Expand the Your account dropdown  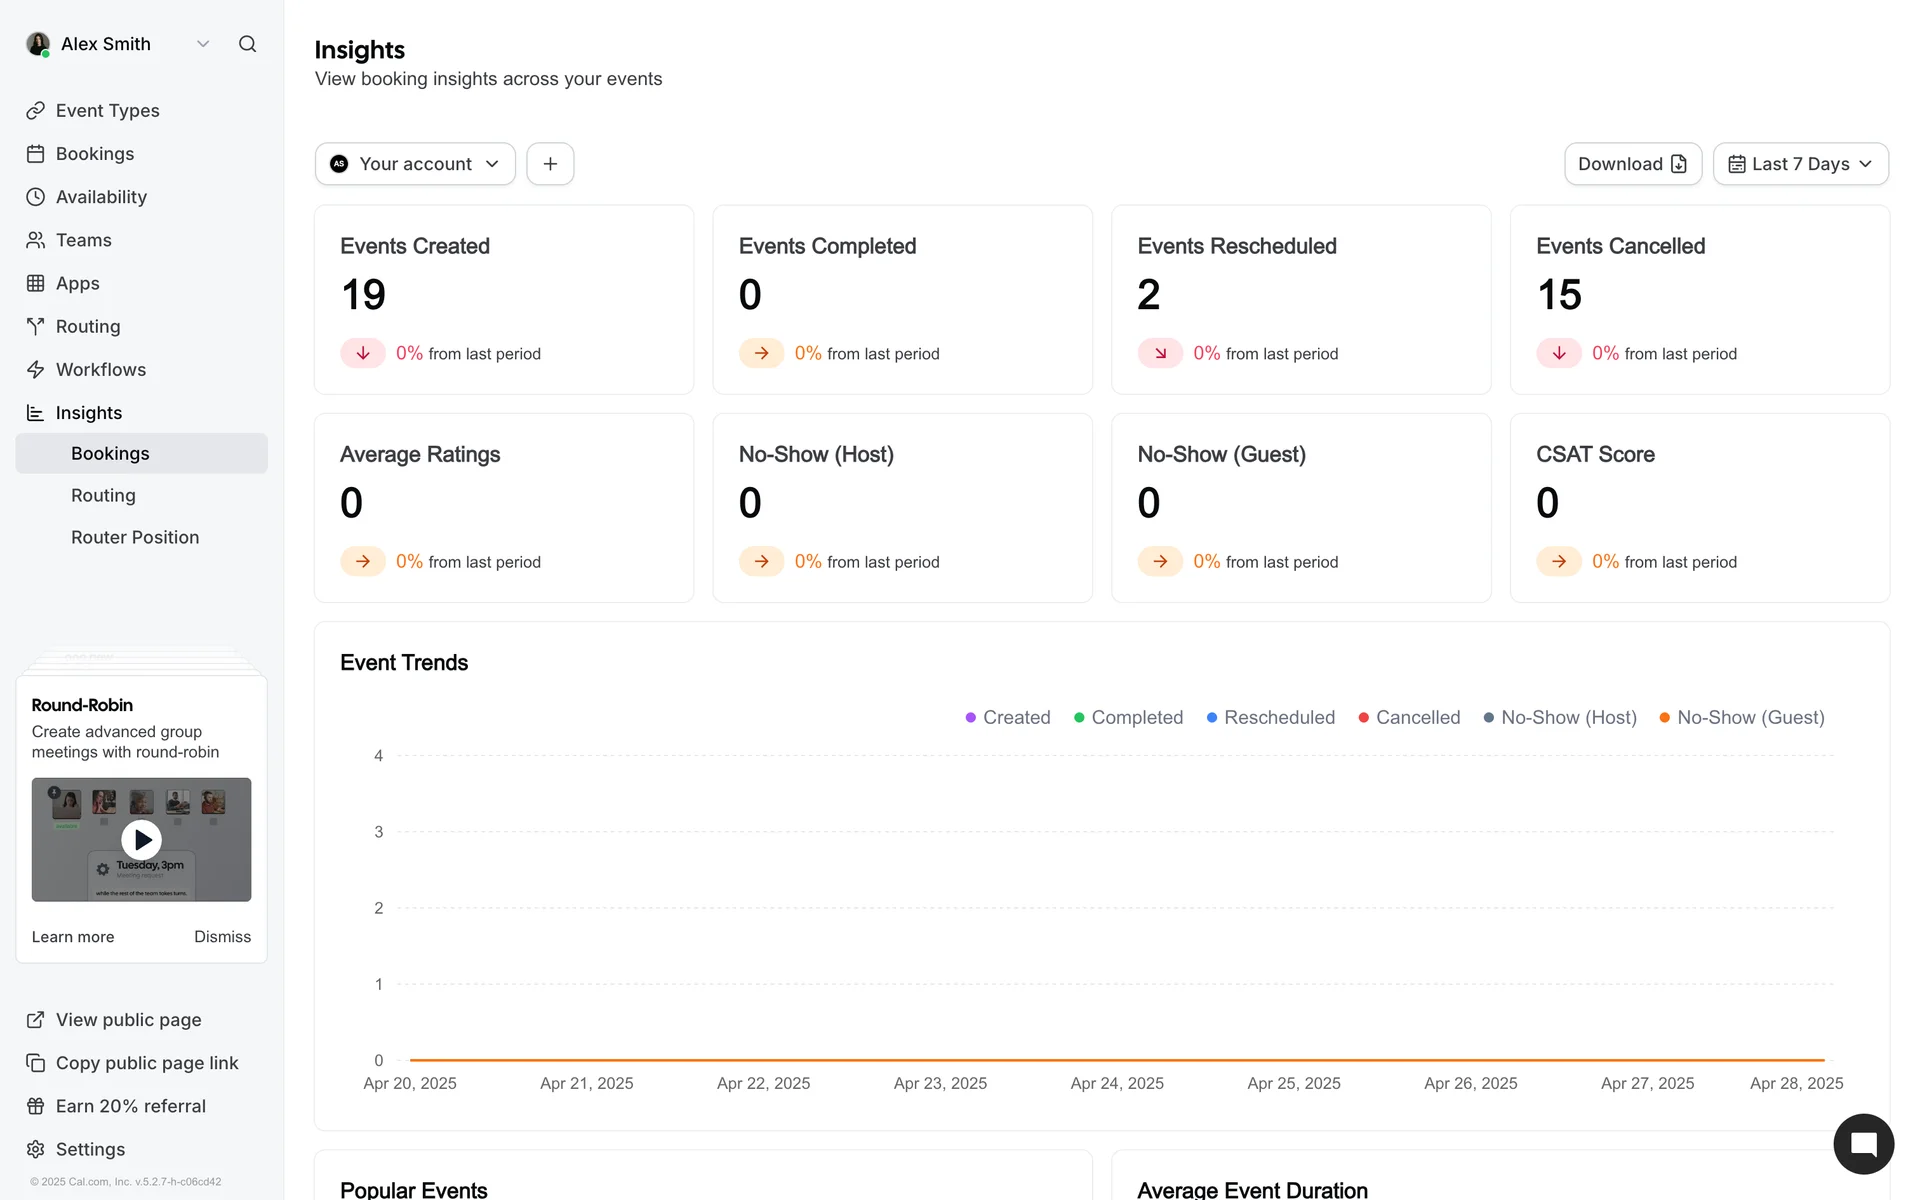[x=415, y=164]
